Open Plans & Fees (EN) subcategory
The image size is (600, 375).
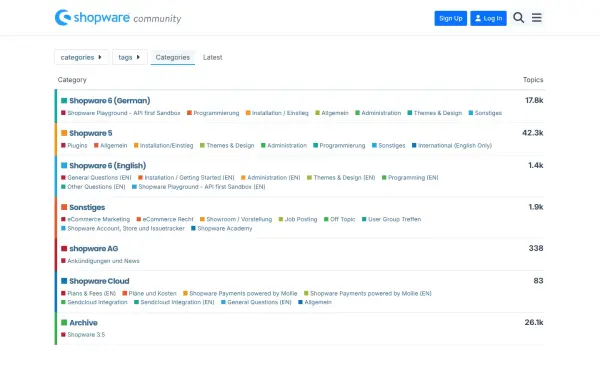coord(91,294)
